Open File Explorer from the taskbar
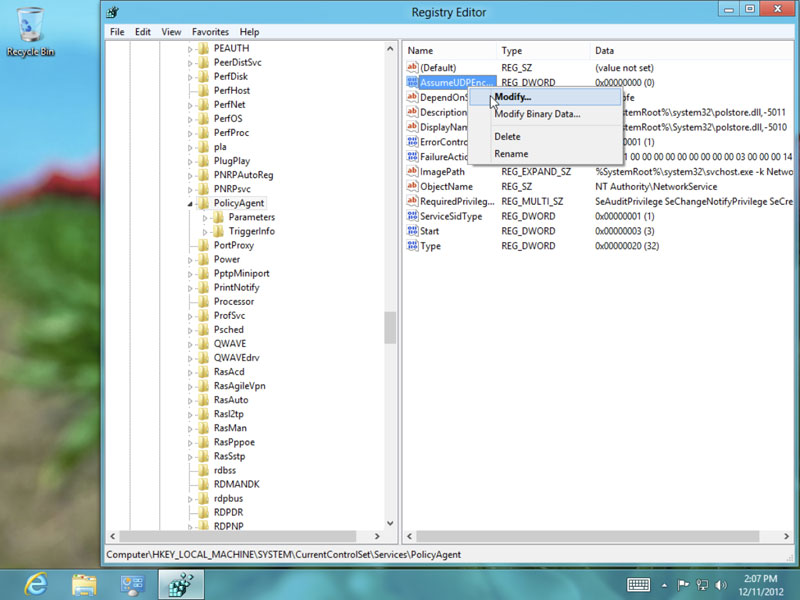 click(84, 583)
